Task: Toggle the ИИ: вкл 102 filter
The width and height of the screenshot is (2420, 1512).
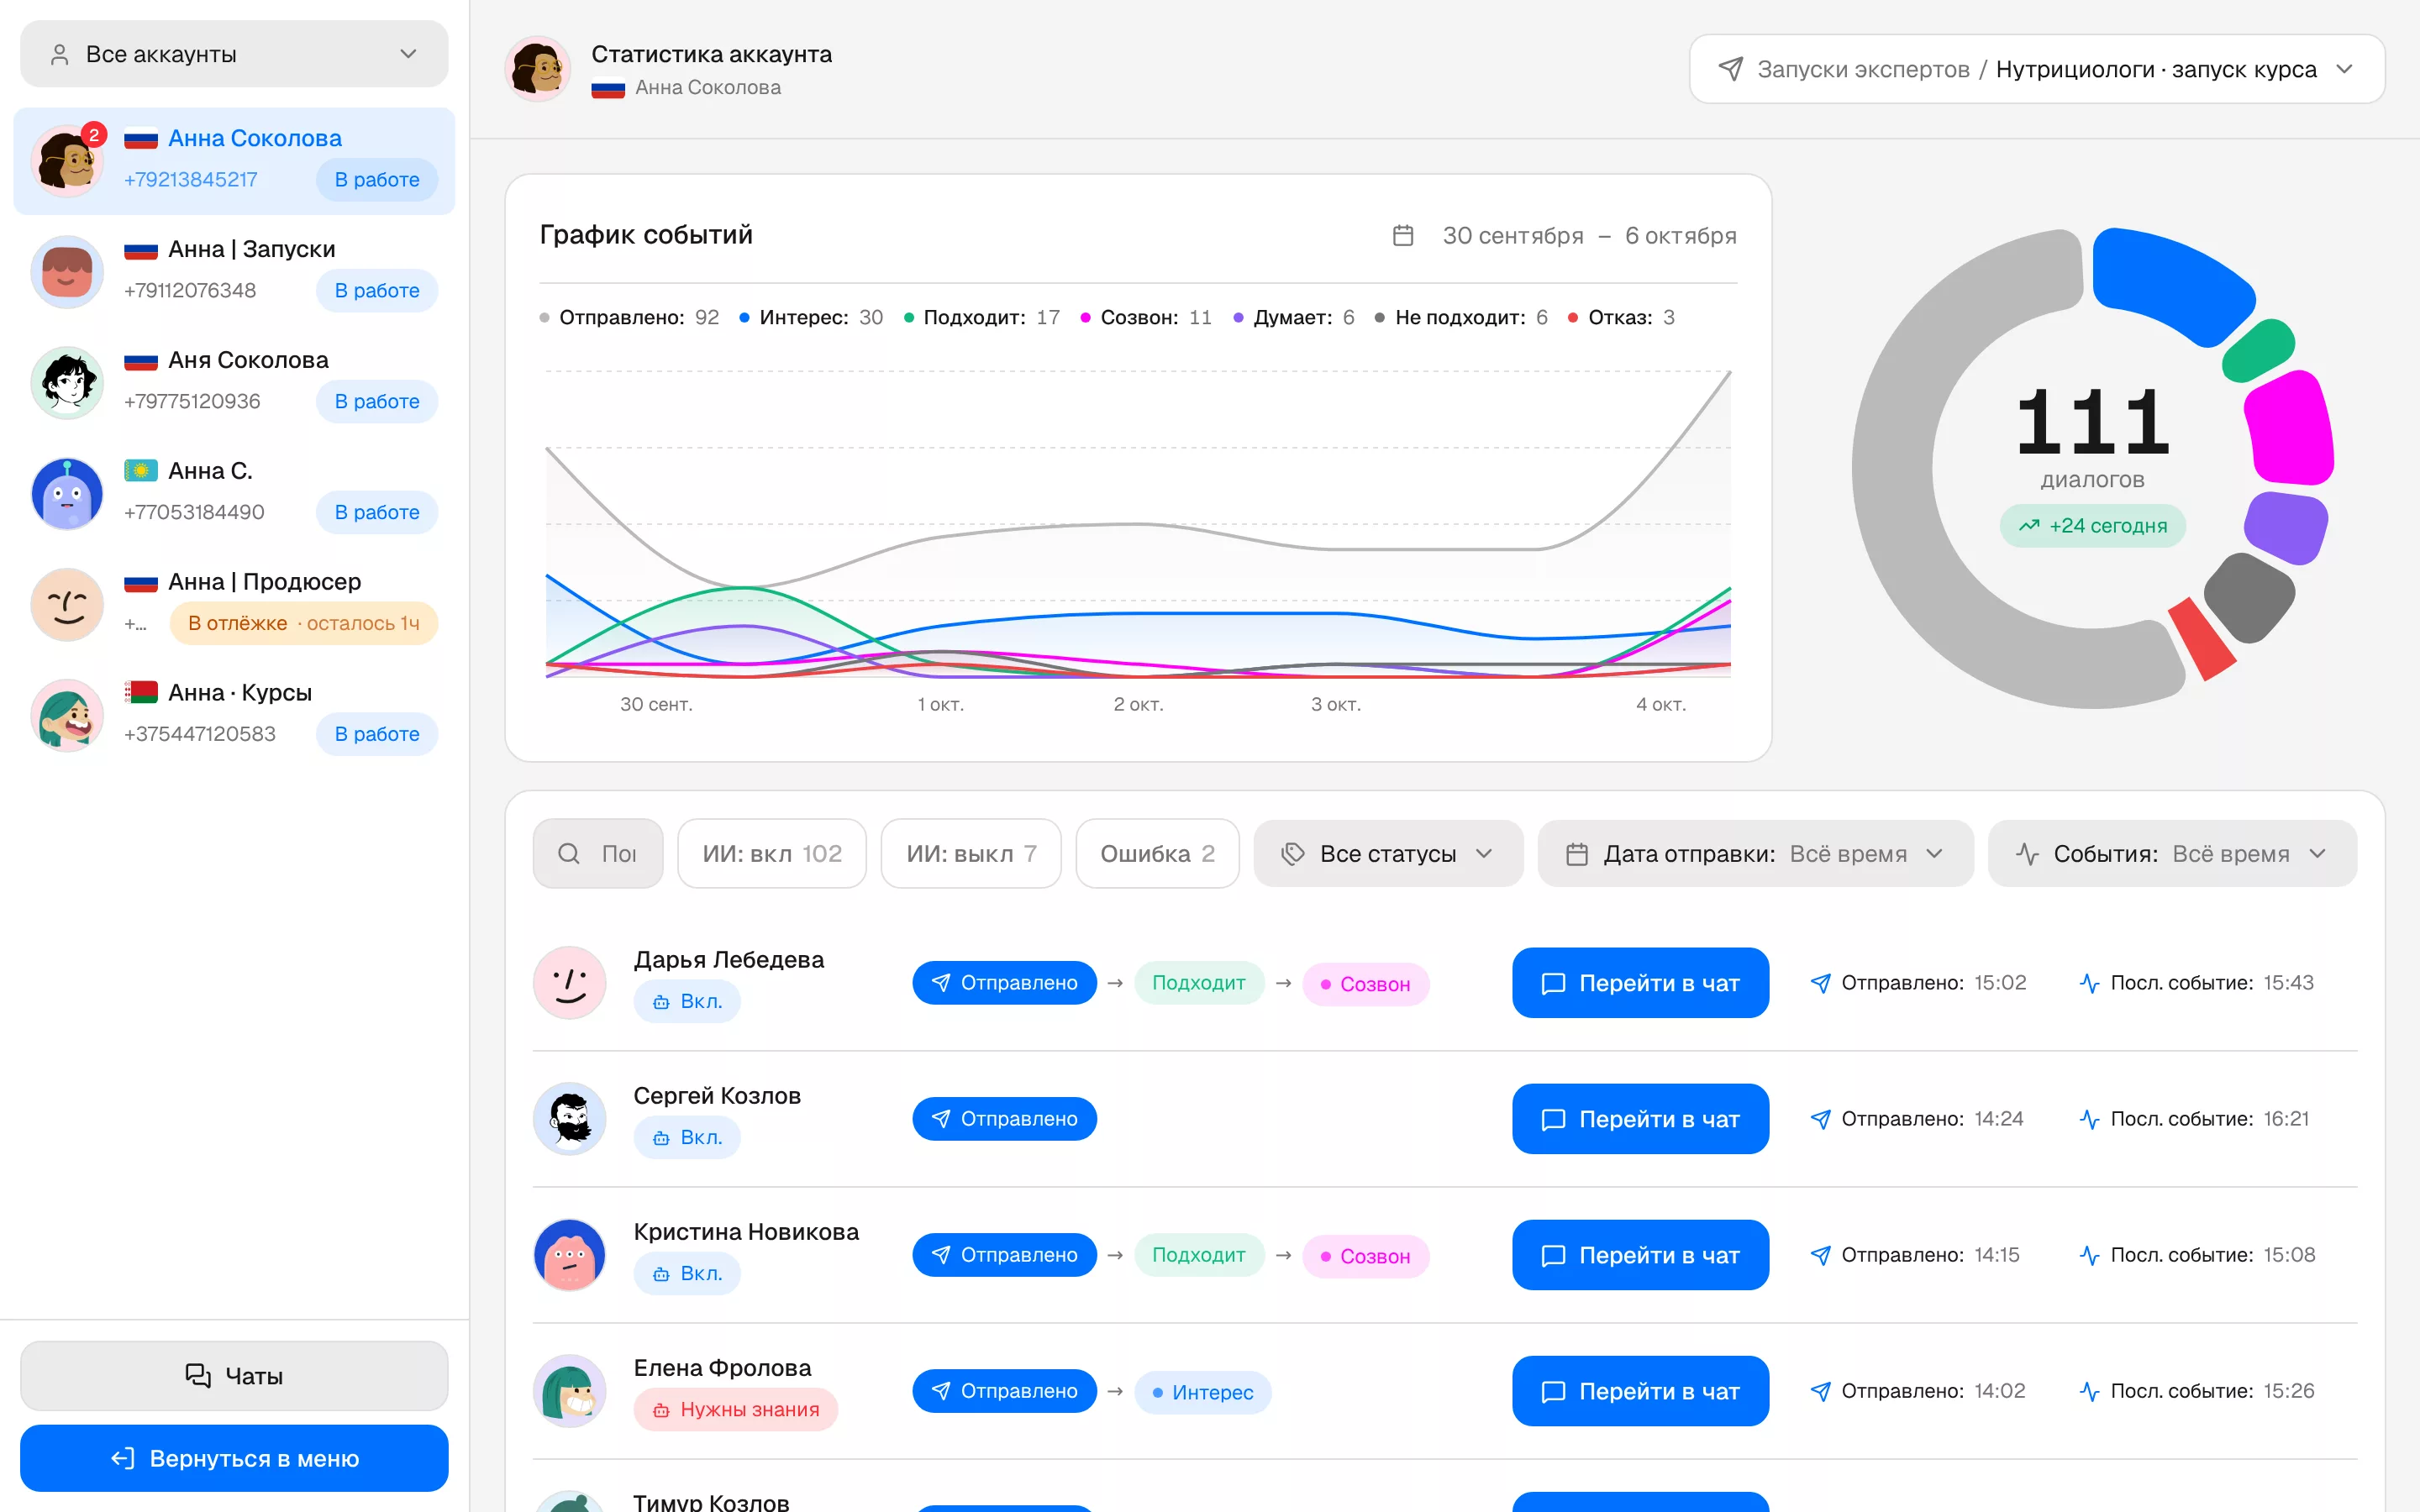Action: (x=772, y=853)
